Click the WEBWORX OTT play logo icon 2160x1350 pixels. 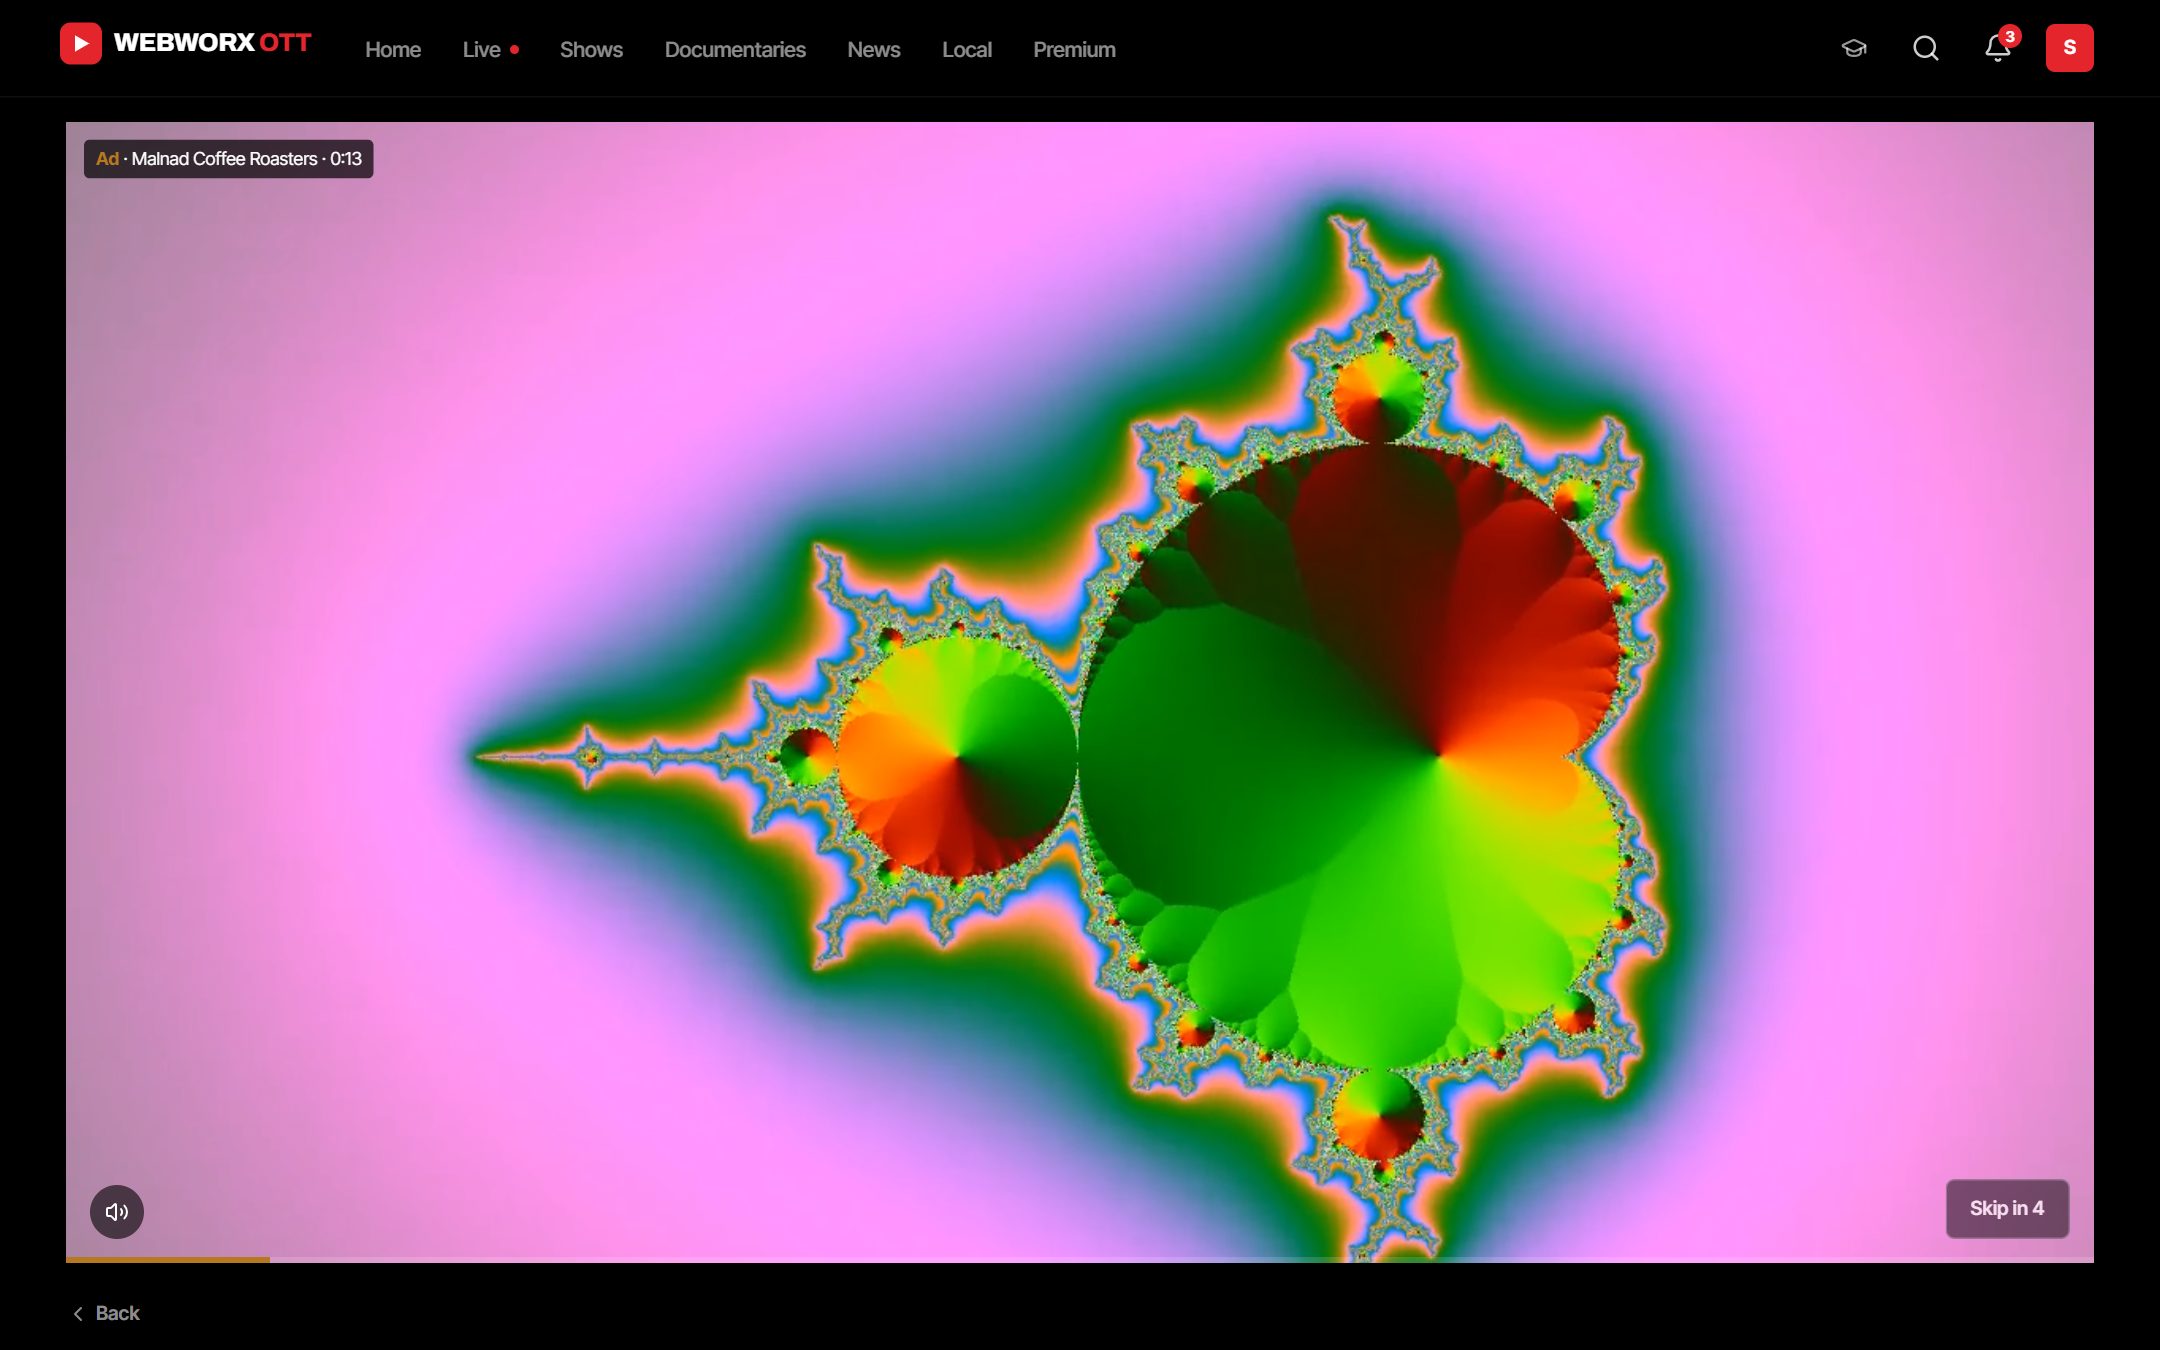point(81,44)
